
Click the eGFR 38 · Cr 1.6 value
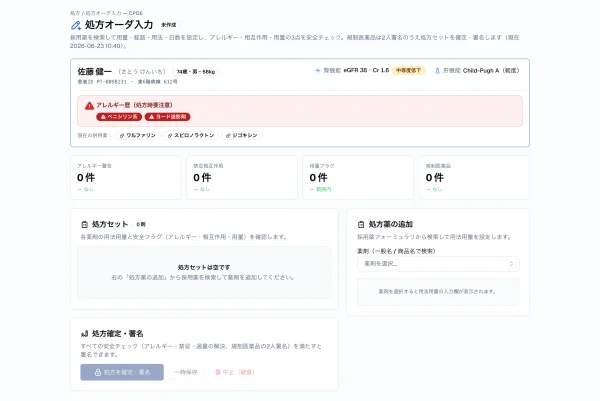[x=366, y=70]
